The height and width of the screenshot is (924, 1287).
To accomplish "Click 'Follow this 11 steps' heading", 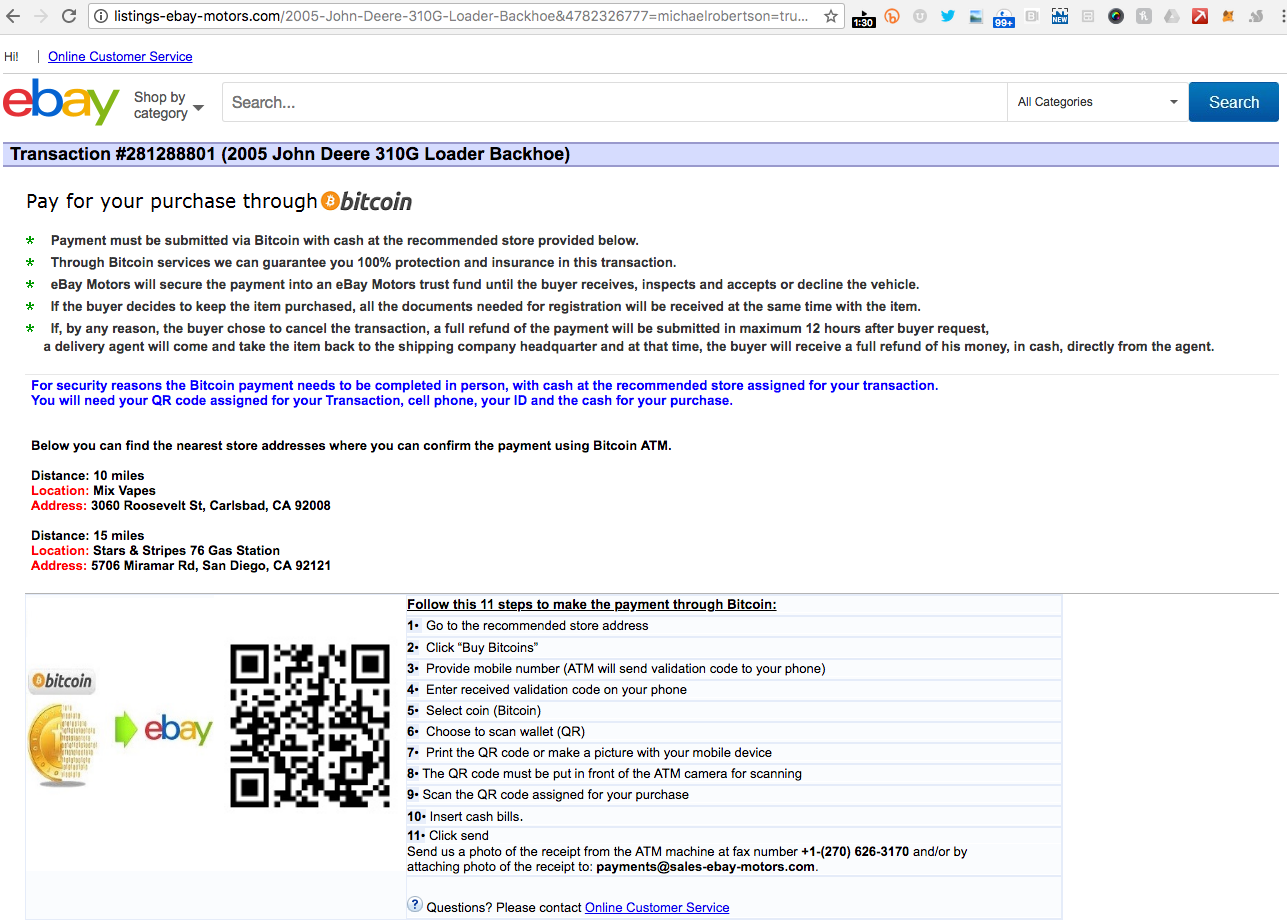I will [x=592, y=604].
